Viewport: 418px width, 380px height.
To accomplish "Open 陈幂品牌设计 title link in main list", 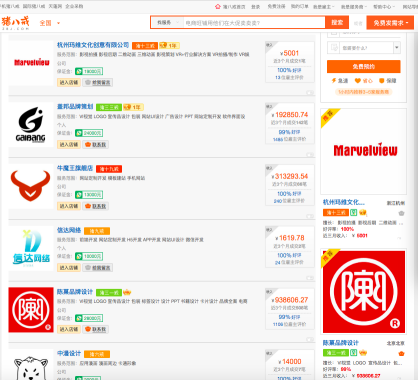I will click(75, 292).
